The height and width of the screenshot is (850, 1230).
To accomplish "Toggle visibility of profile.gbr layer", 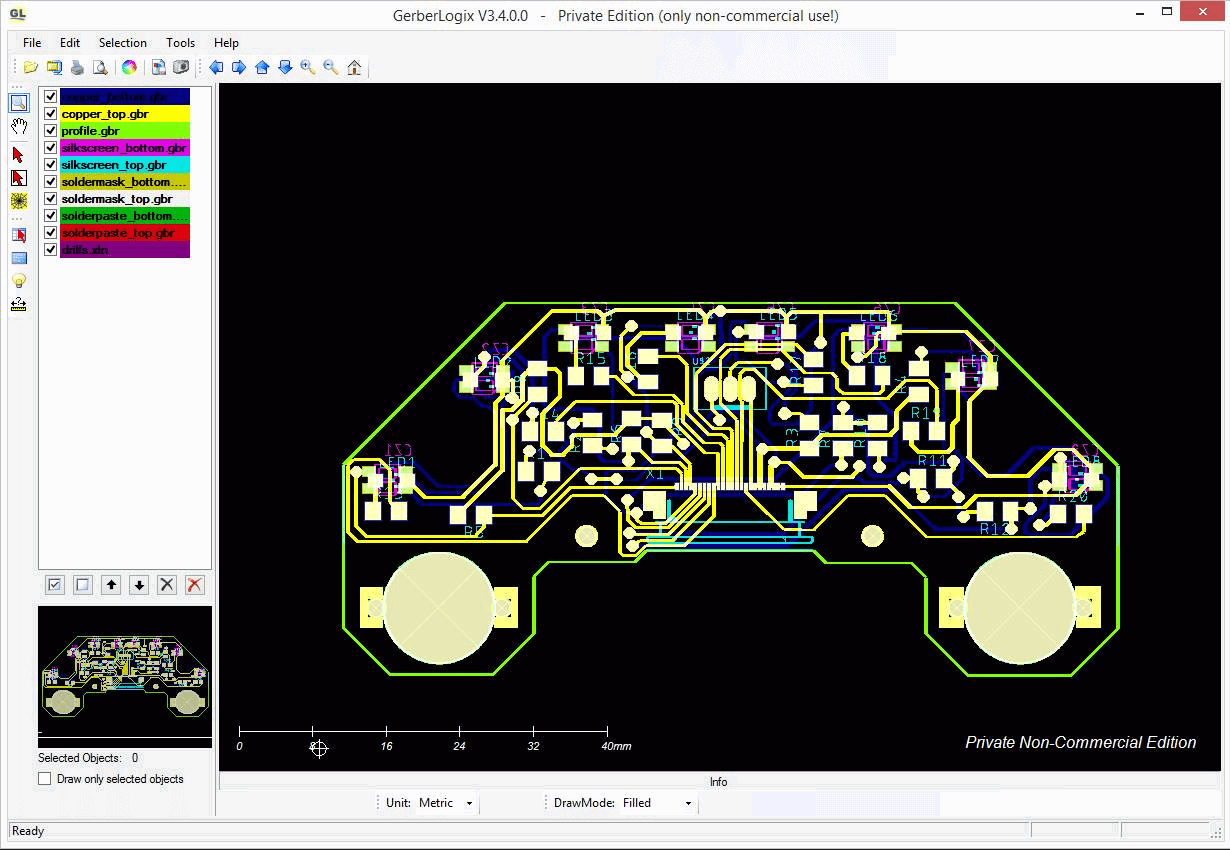I will (x=50, y=131).
